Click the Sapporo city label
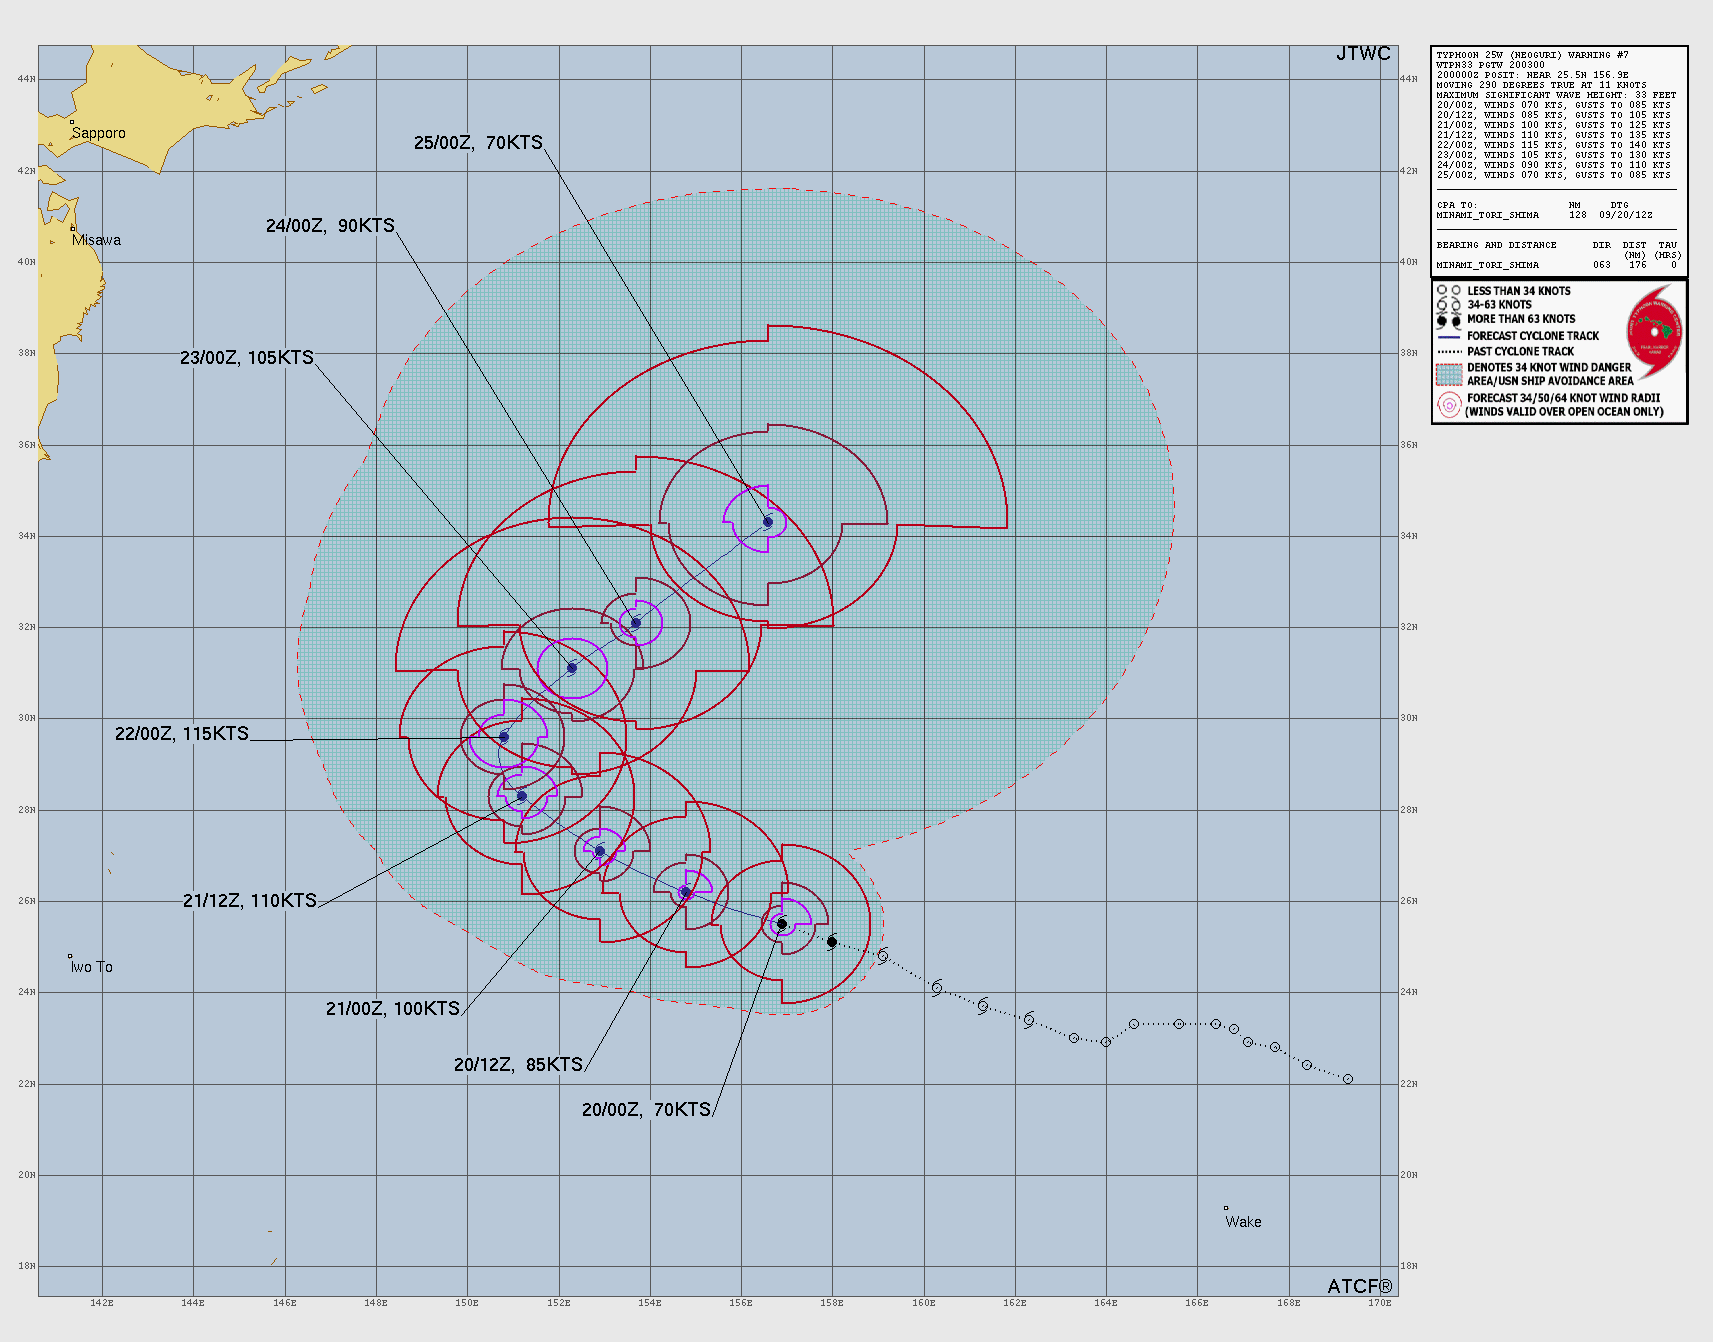 [99, 133]
